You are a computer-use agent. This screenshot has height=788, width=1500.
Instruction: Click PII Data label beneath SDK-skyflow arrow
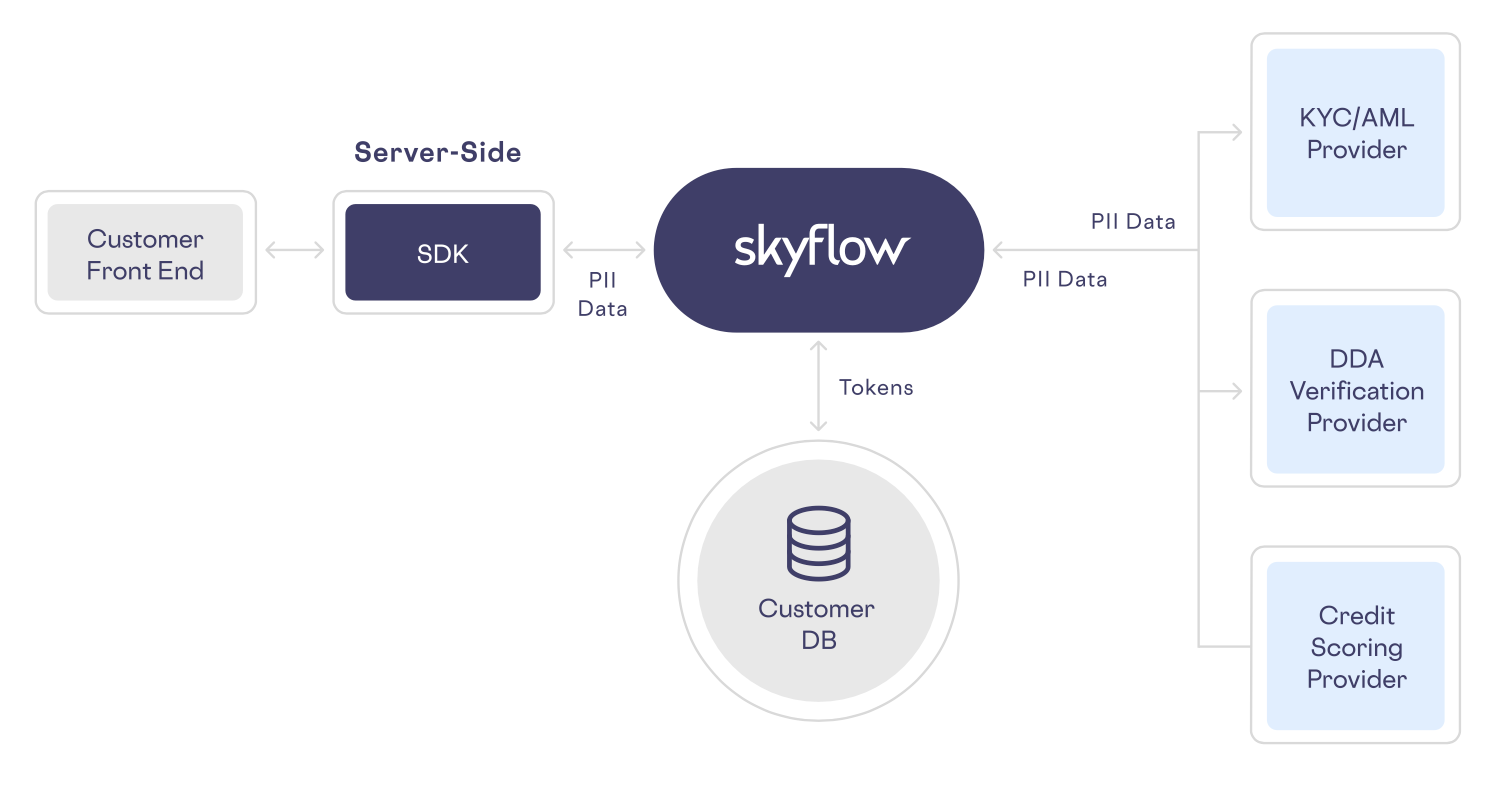point(603,295)
